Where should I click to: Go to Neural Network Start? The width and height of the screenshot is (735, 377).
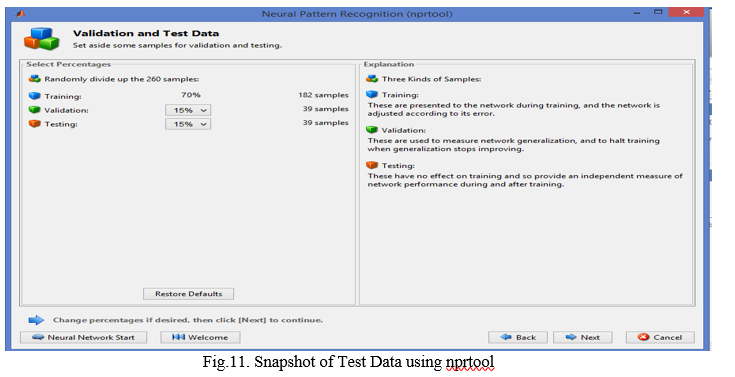point(83,337)
